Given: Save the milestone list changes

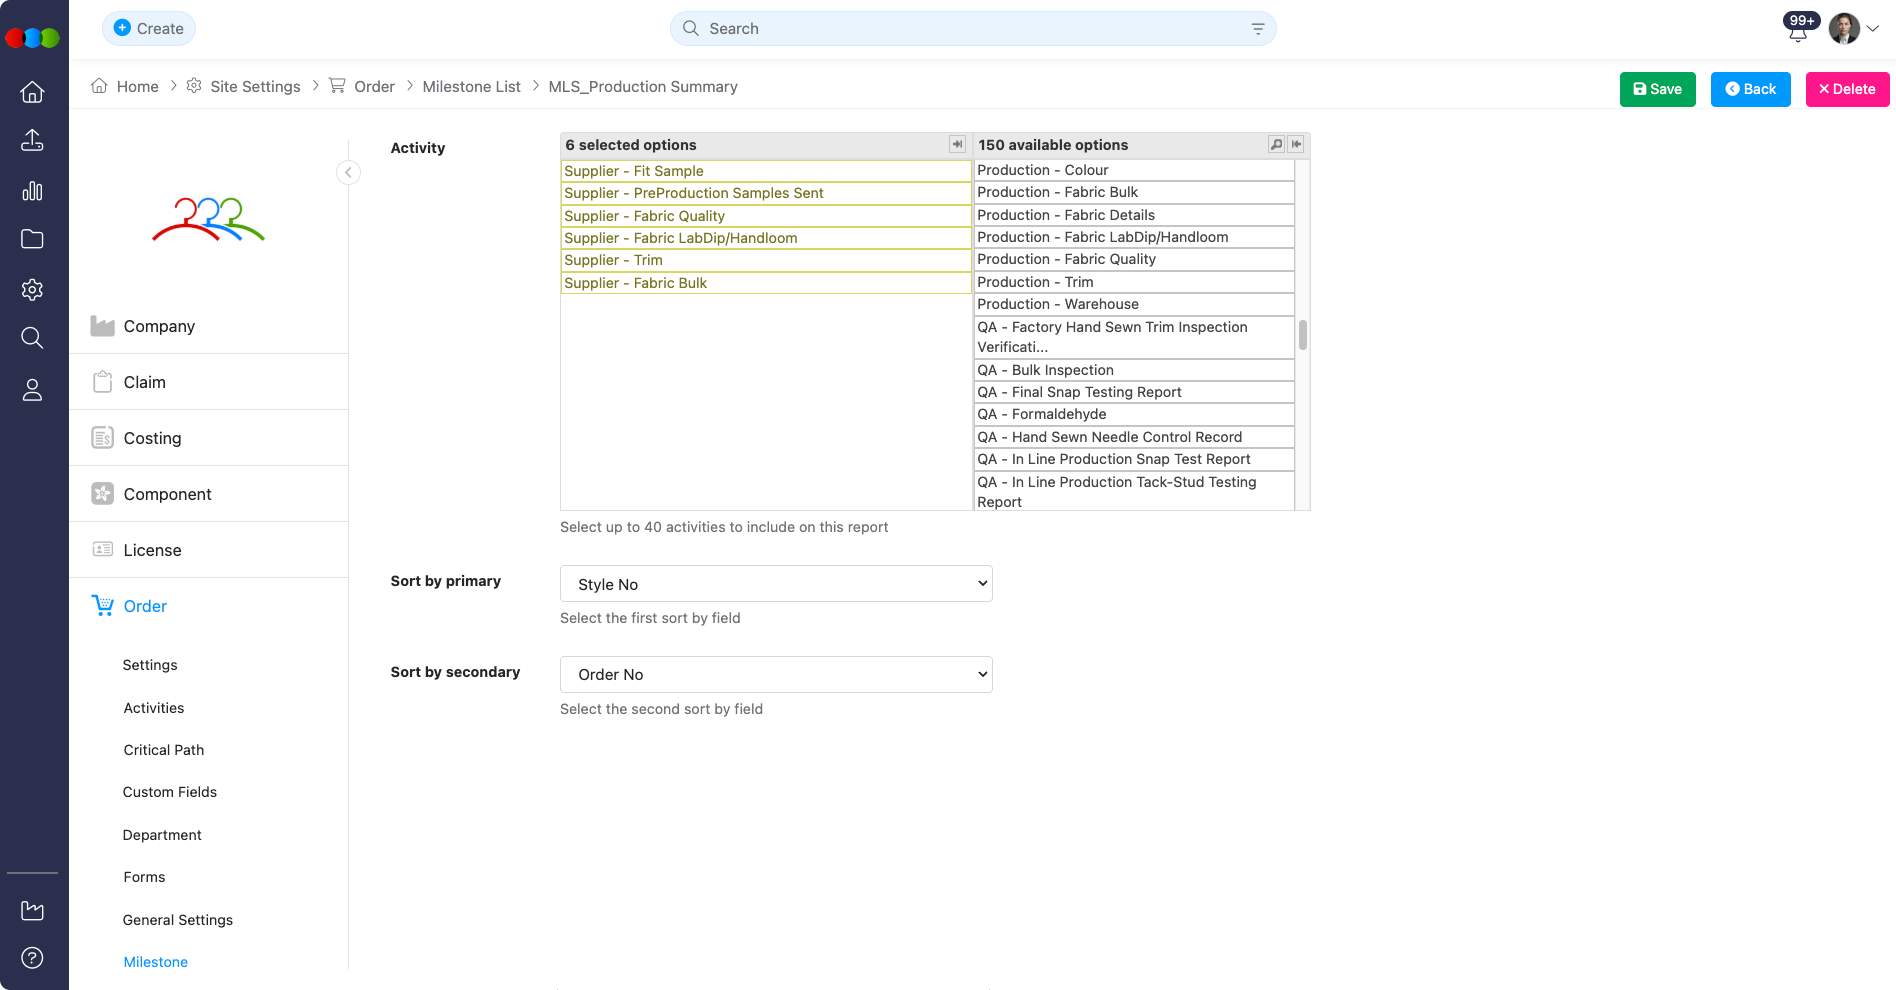Looking at the screenshot, I should [x=1657, y=89].
